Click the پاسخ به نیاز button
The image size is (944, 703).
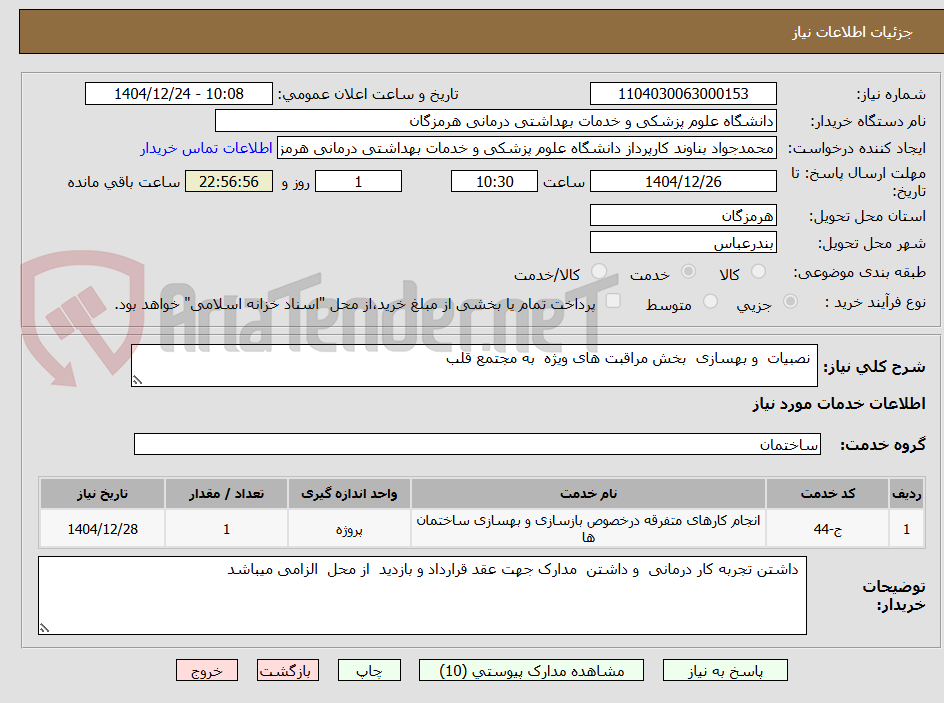point(725,670)
